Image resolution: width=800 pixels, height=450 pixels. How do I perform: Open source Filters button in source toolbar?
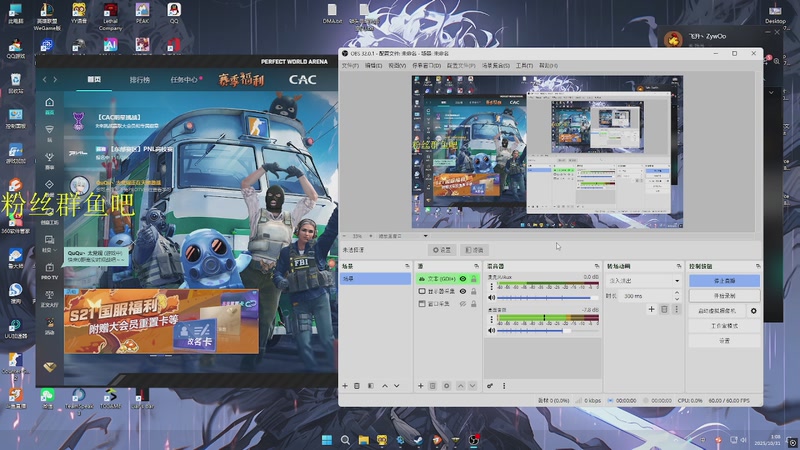(474, 250)
